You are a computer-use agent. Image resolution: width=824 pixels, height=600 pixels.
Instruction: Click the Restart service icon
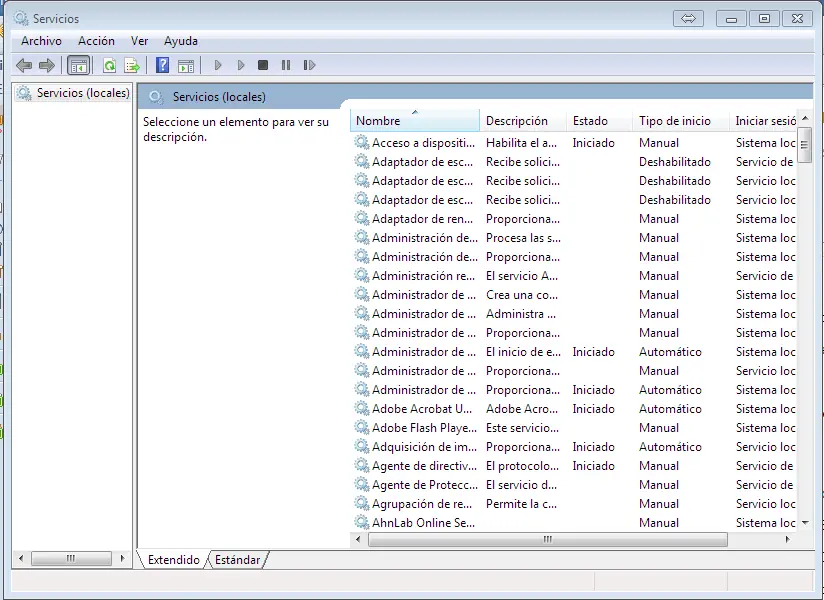(x=310, y=65)
